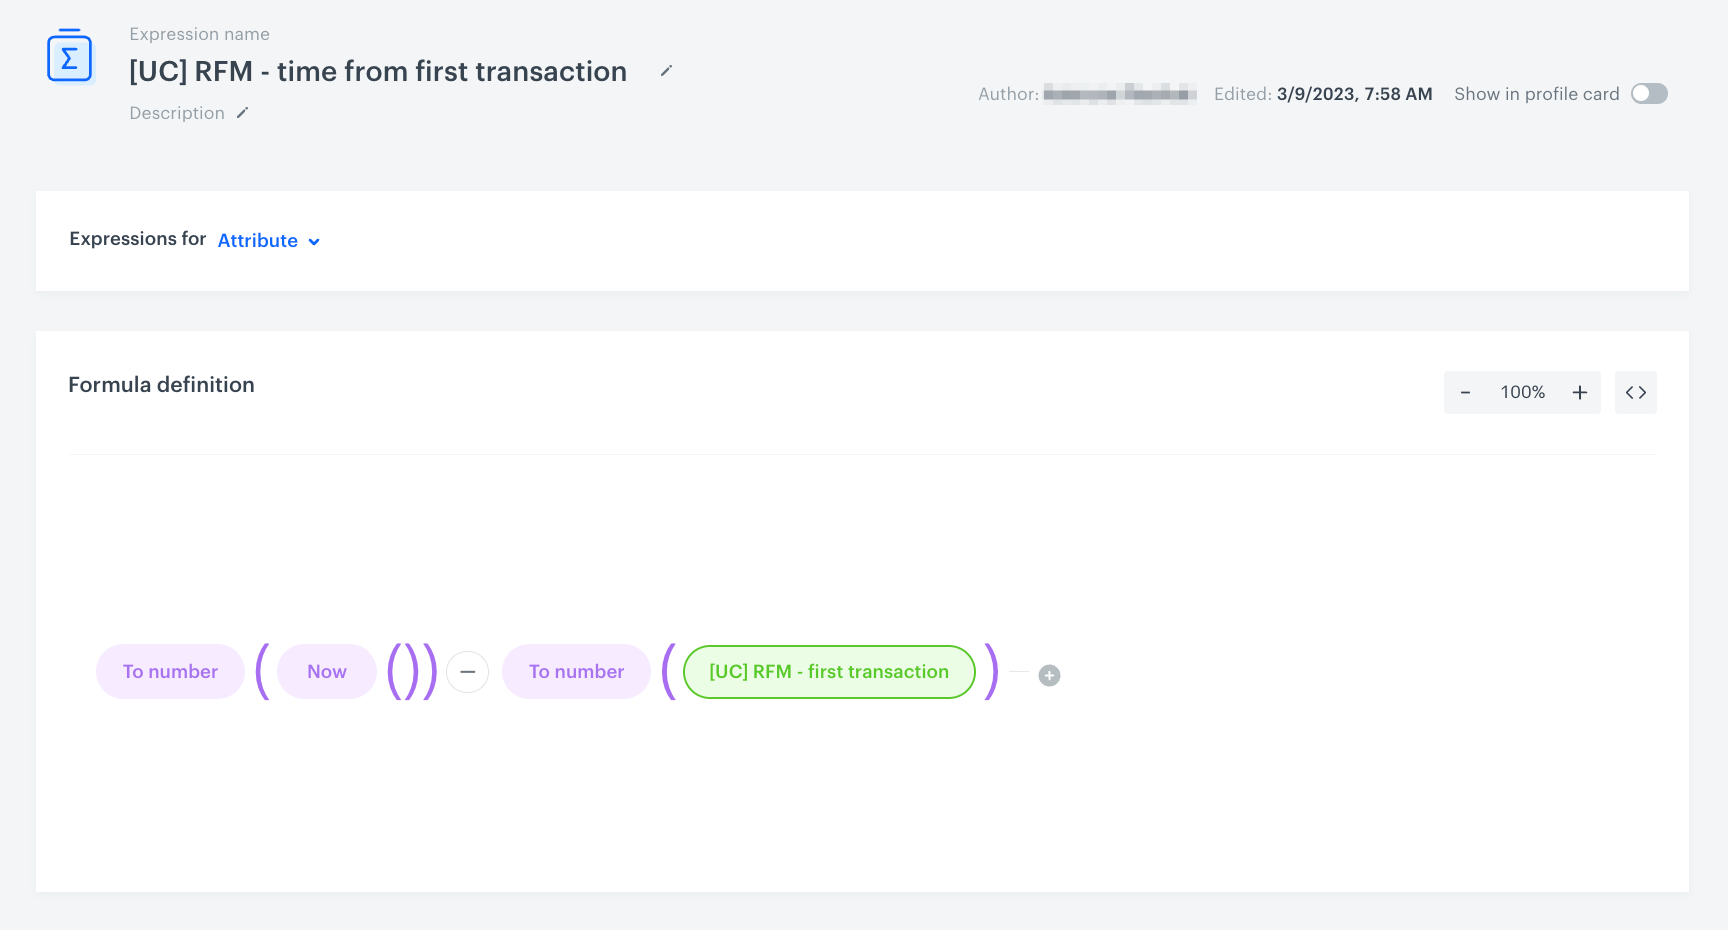This screenshot has height=930, width=1728.
Task: Select the Now function block
Action: [x=326, y=671]
